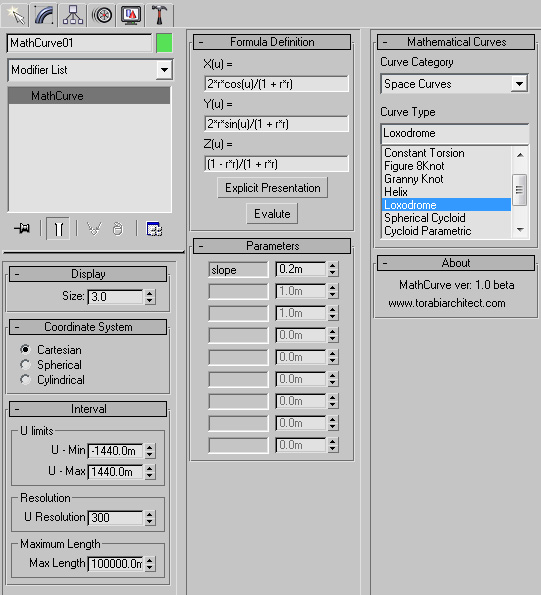
Task: Click the green object color swatch
Action: pyautogui.click(x=164, y=43)
